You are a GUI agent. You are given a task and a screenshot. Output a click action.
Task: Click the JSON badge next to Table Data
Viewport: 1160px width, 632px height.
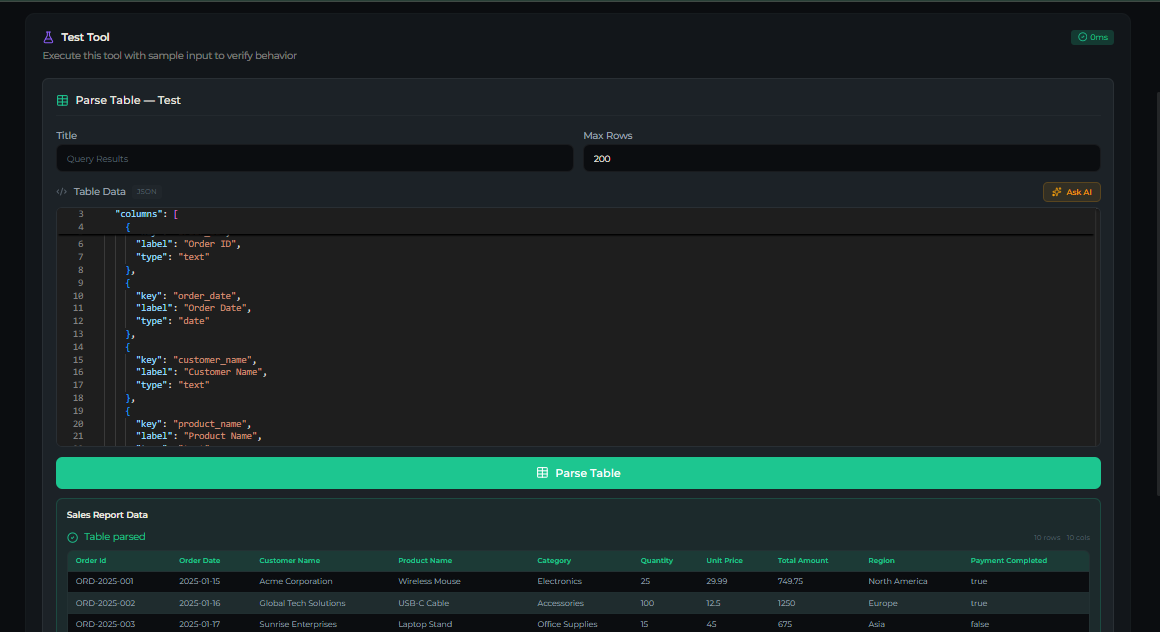[x=146, y=192]
